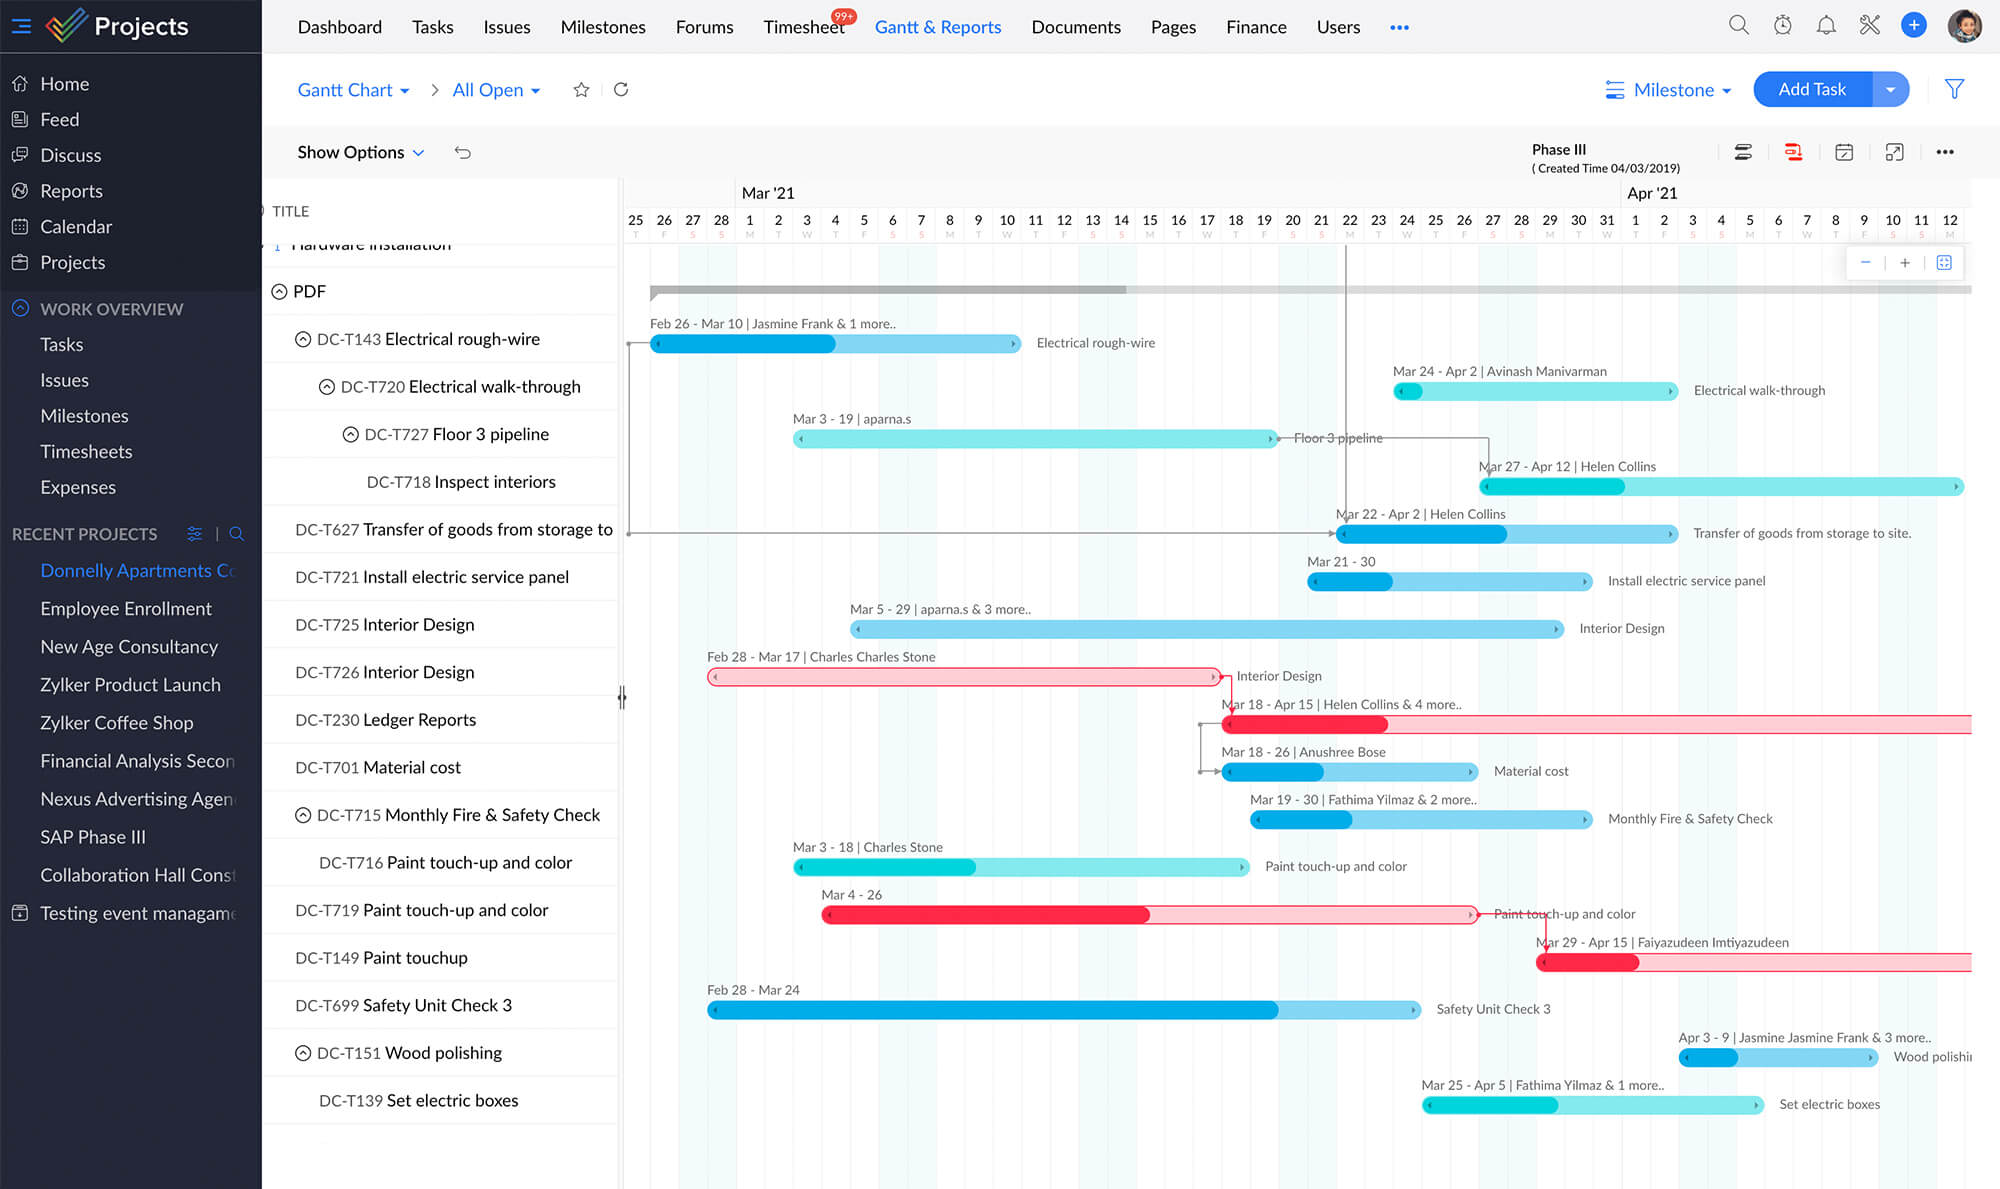Click the notifications bell icon
The height and width of the screenshot is (1189, 2000).
point(1826,27)
